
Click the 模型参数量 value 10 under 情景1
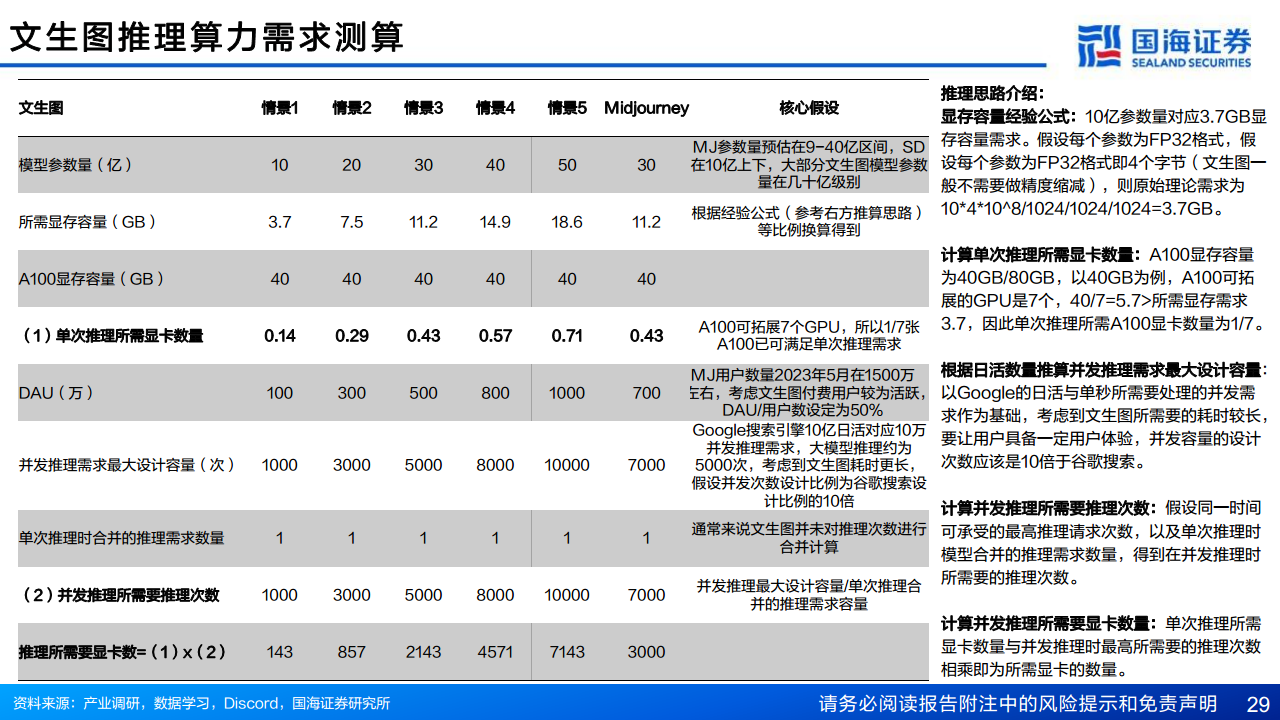(280, 165)
